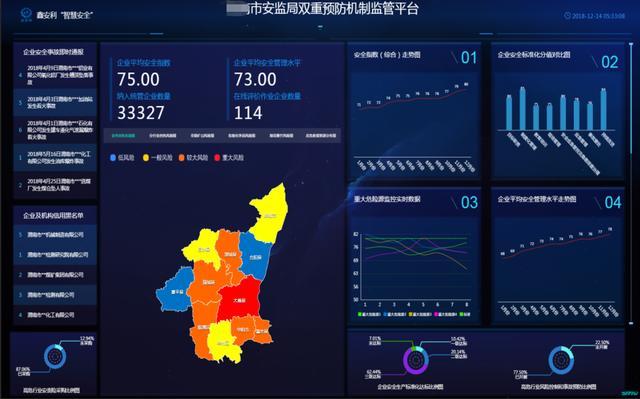Click the platform title 市安监局双重预防机制监管平台
Viewport: 640px width, 399px height.
[334, 9]
